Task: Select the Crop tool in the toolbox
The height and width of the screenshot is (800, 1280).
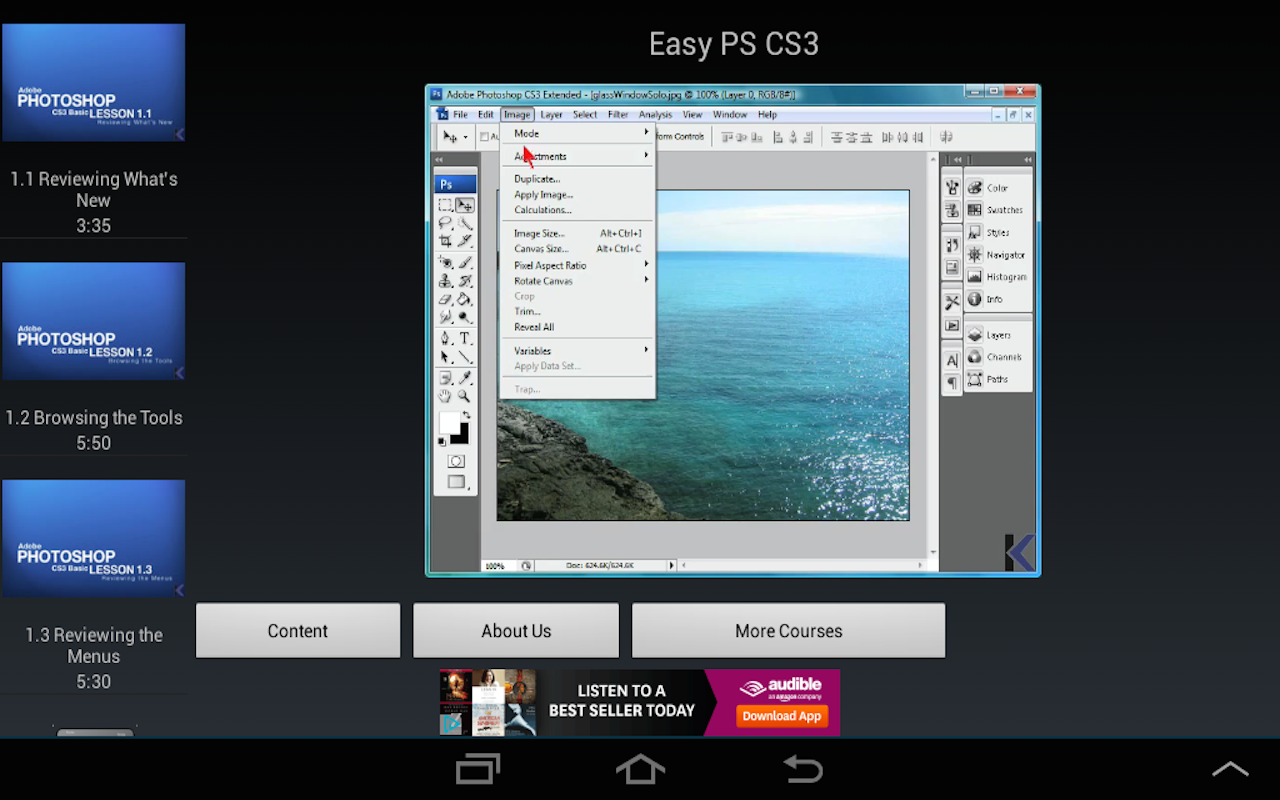Action: (x=446, y=241)
